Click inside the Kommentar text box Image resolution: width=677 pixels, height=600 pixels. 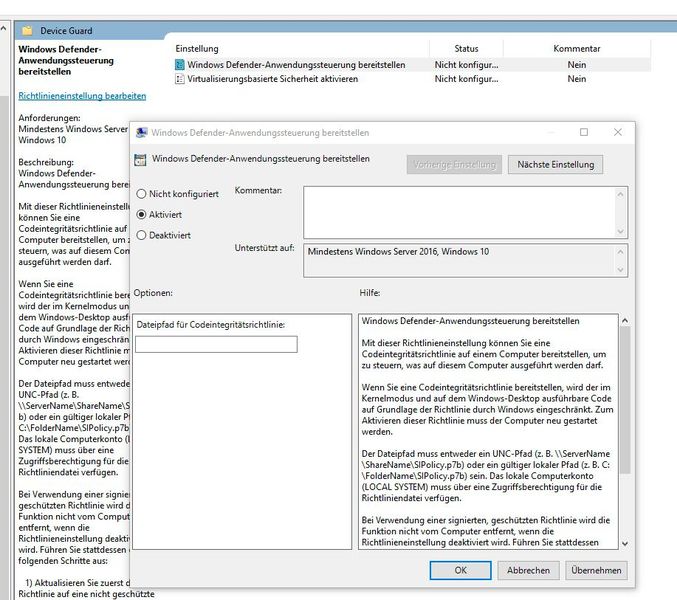(459, 212)
